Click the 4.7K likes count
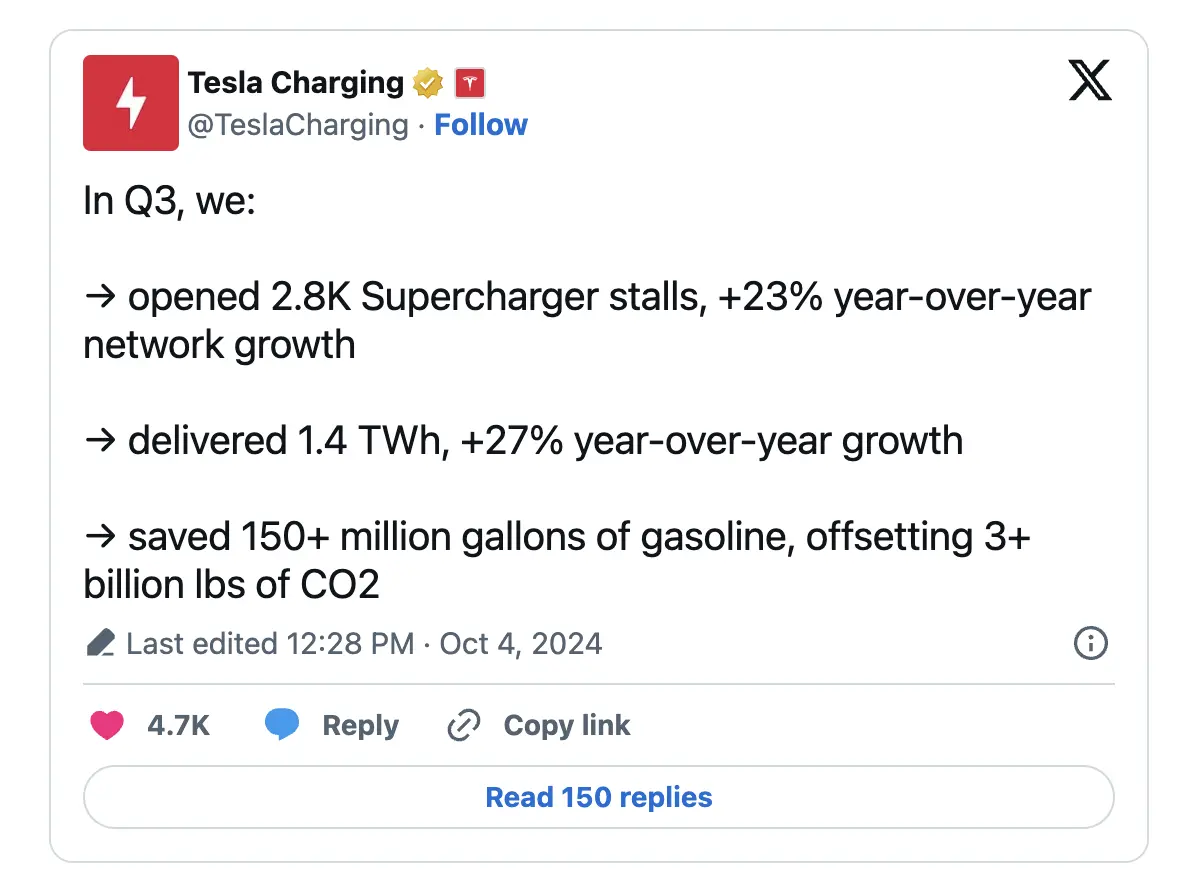The width and height of the screenshot is (1186, 888). point(179,725)
